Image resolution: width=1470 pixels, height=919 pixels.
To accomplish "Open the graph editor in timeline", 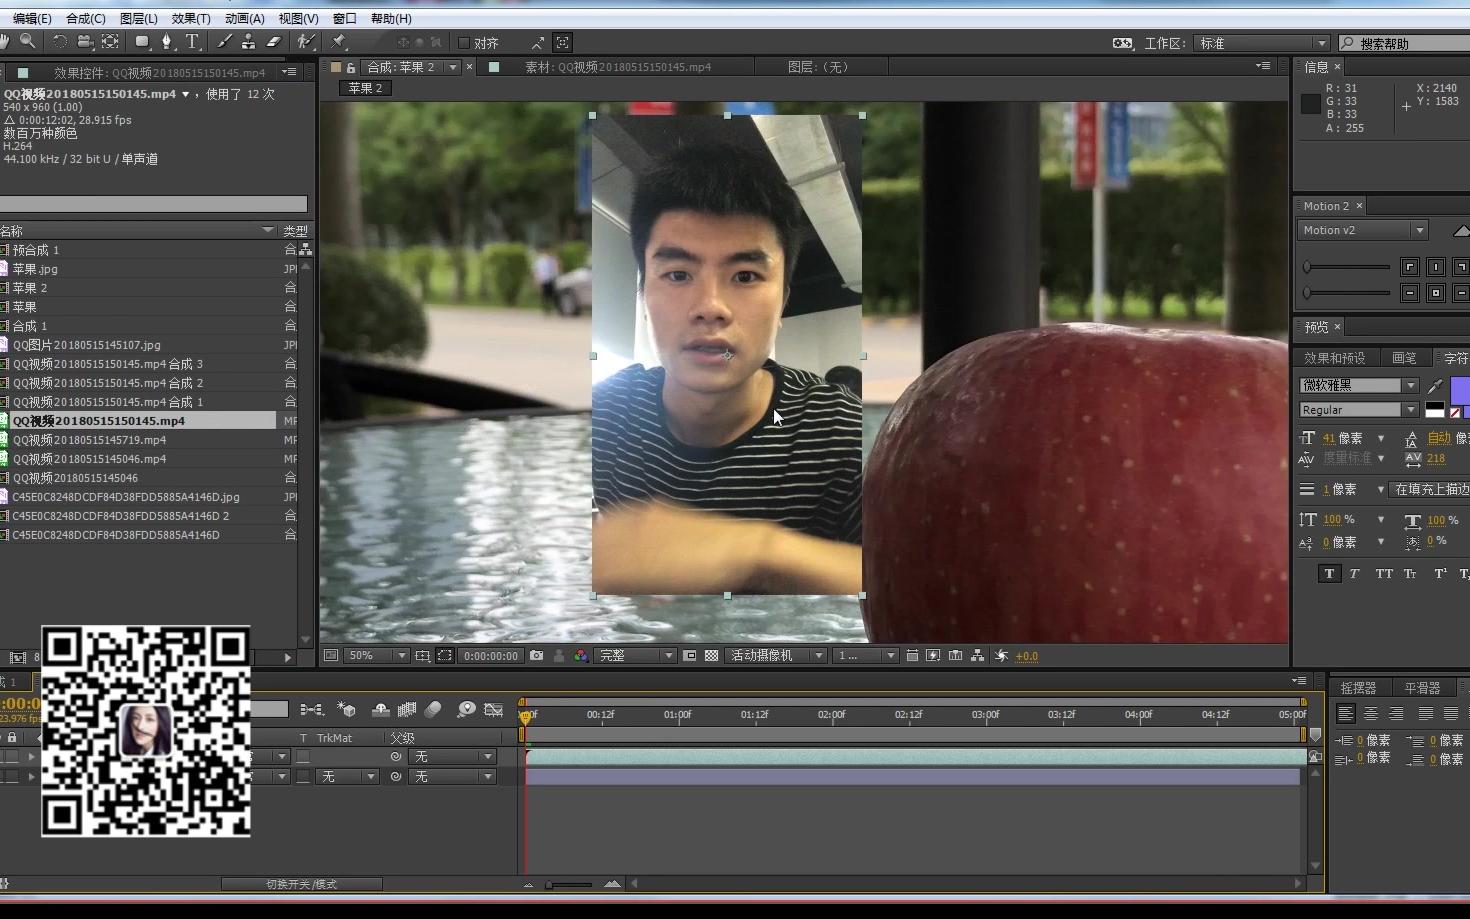I will (493, 709).
